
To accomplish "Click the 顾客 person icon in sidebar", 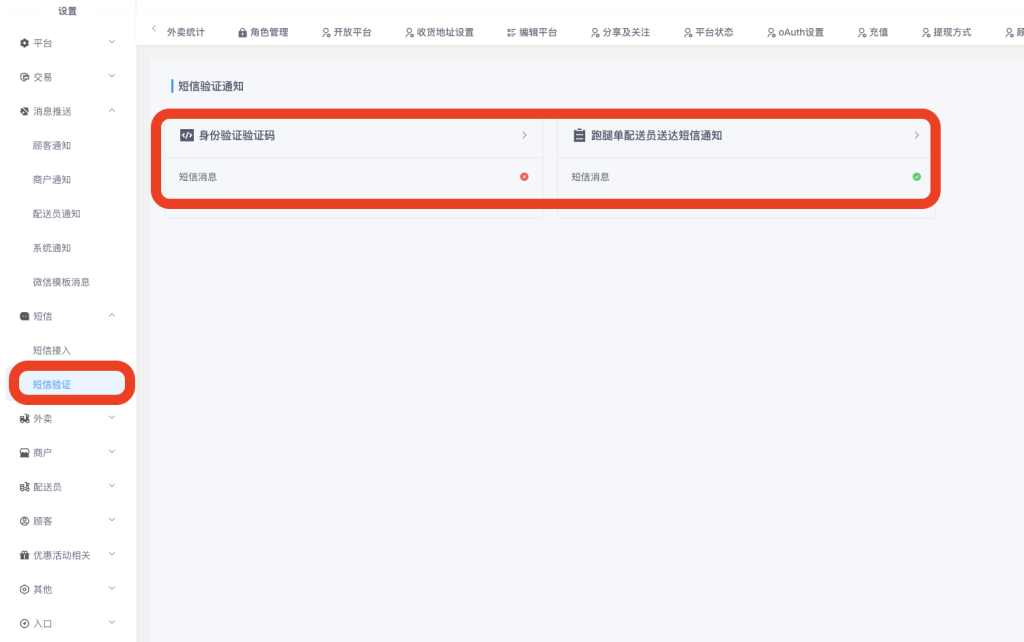I will (25, 521).
